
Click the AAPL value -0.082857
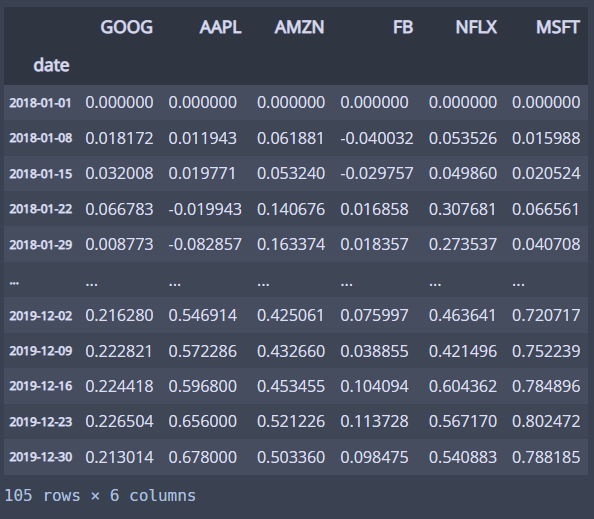(x=205, y=244)
